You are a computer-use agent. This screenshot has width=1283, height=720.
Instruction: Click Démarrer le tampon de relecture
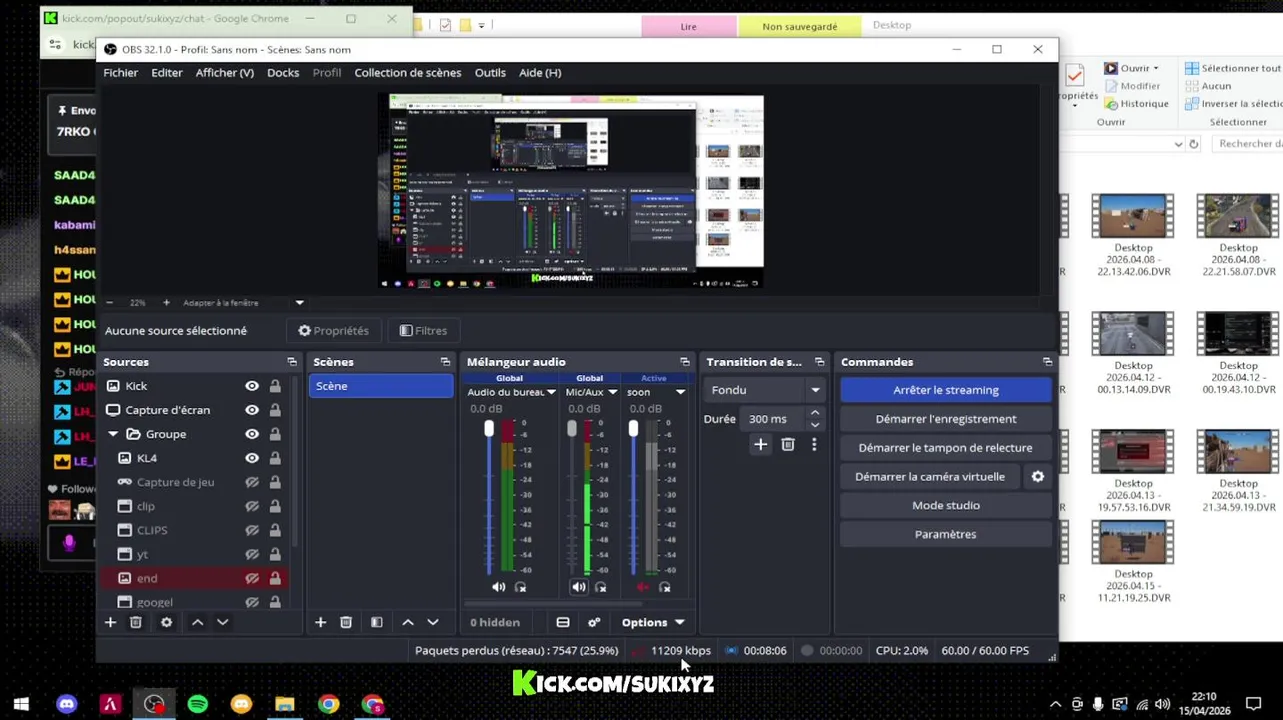coord(946,448)
